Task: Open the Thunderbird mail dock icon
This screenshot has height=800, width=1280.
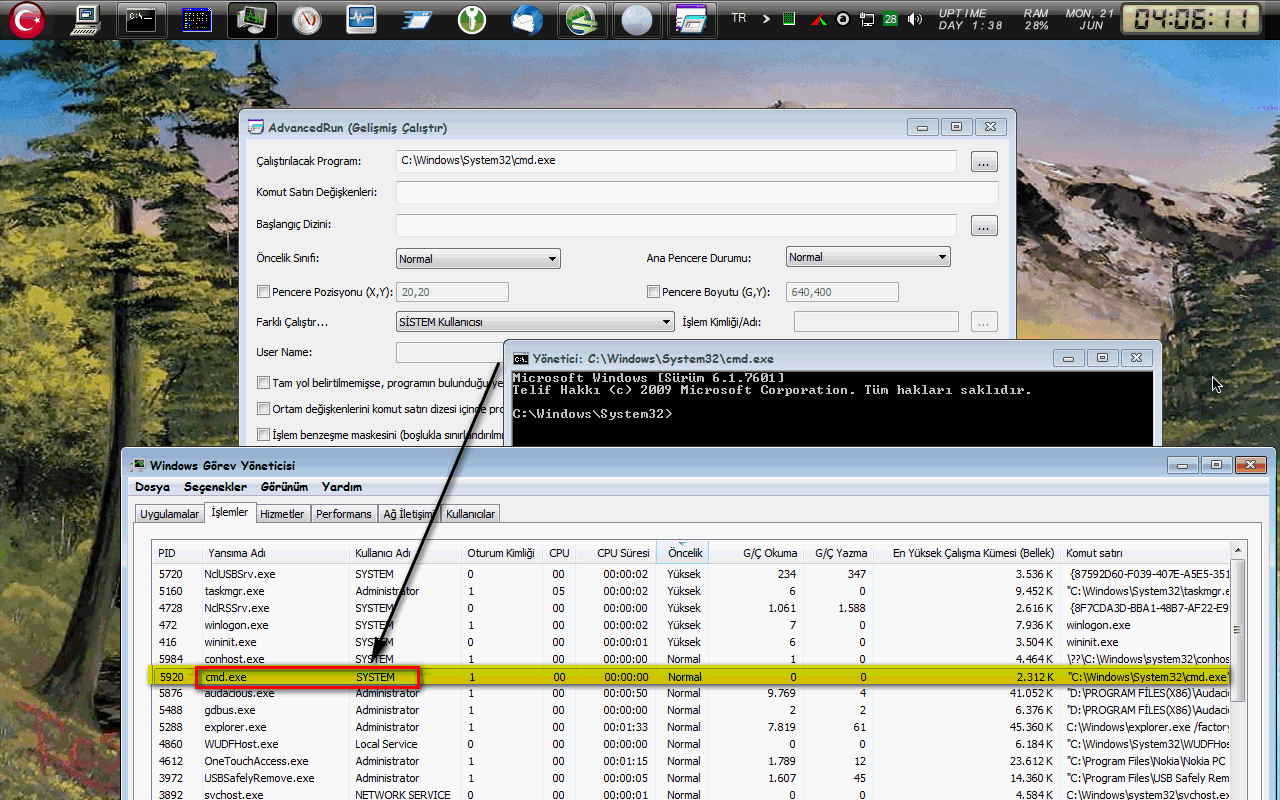Action: (x=526, y=20)
